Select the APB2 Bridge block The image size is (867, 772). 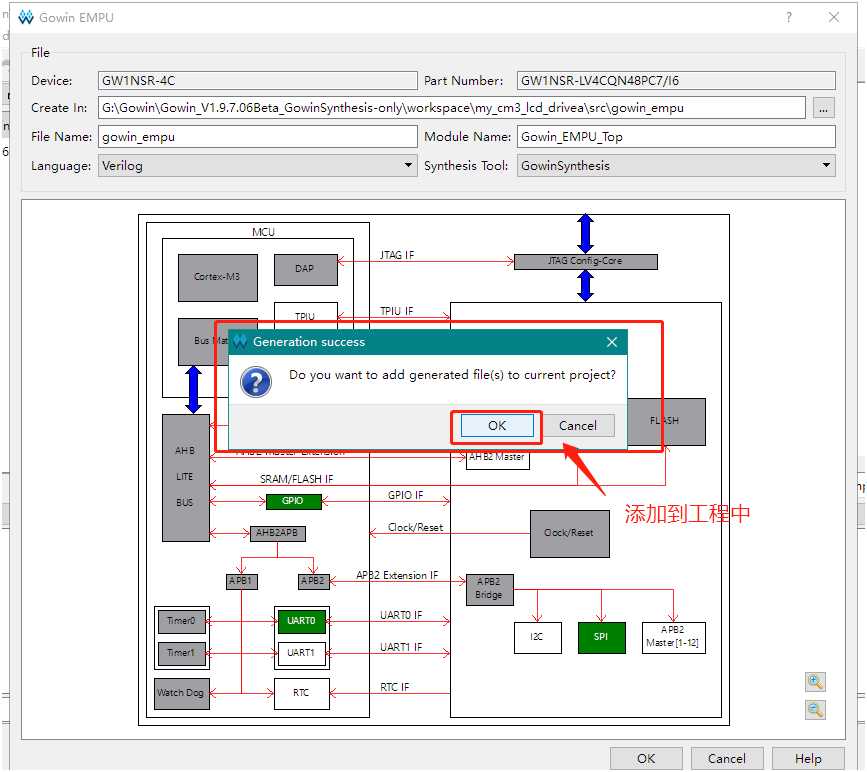point(489,590)
